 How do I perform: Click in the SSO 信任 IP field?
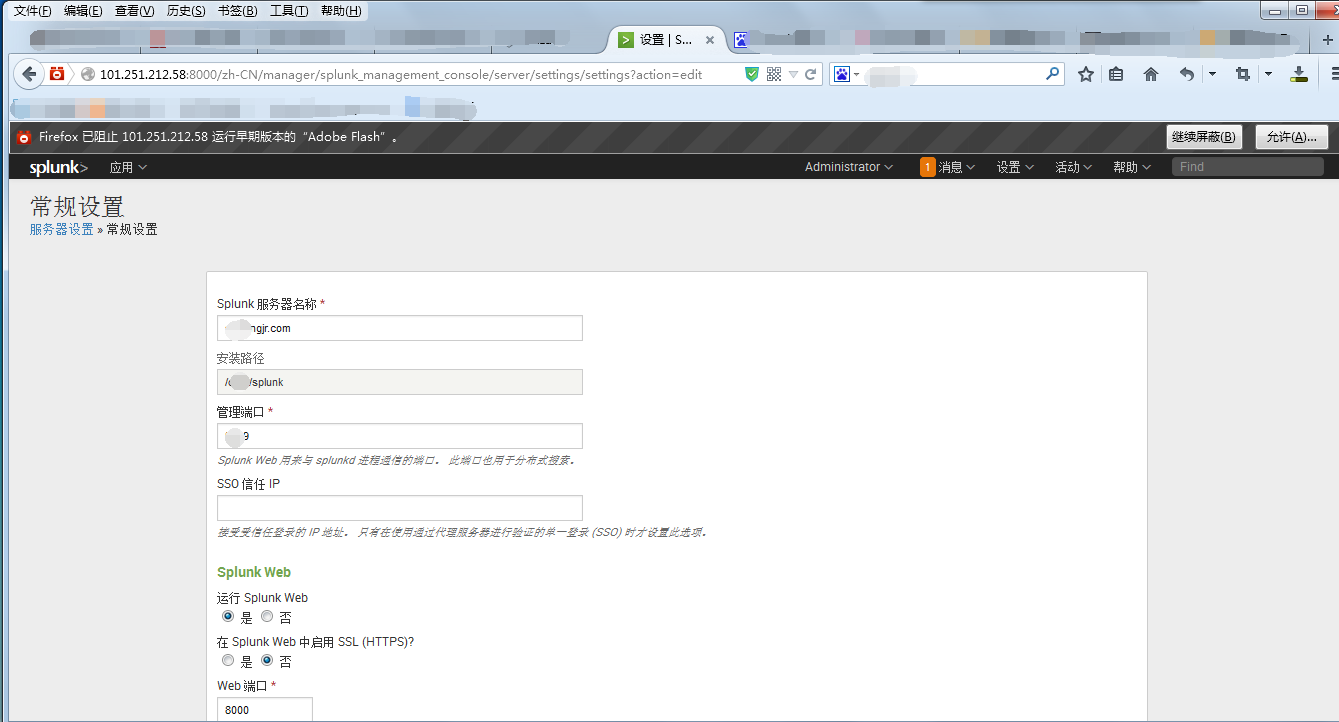coord(400,508)
